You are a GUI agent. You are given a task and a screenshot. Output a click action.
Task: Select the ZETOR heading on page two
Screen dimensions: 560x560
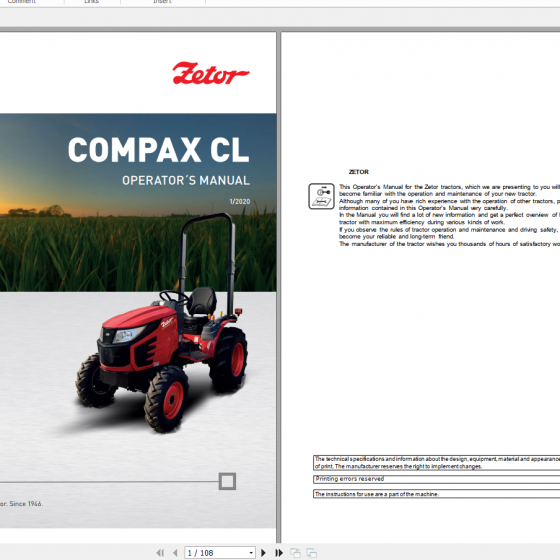coord(359,172)
